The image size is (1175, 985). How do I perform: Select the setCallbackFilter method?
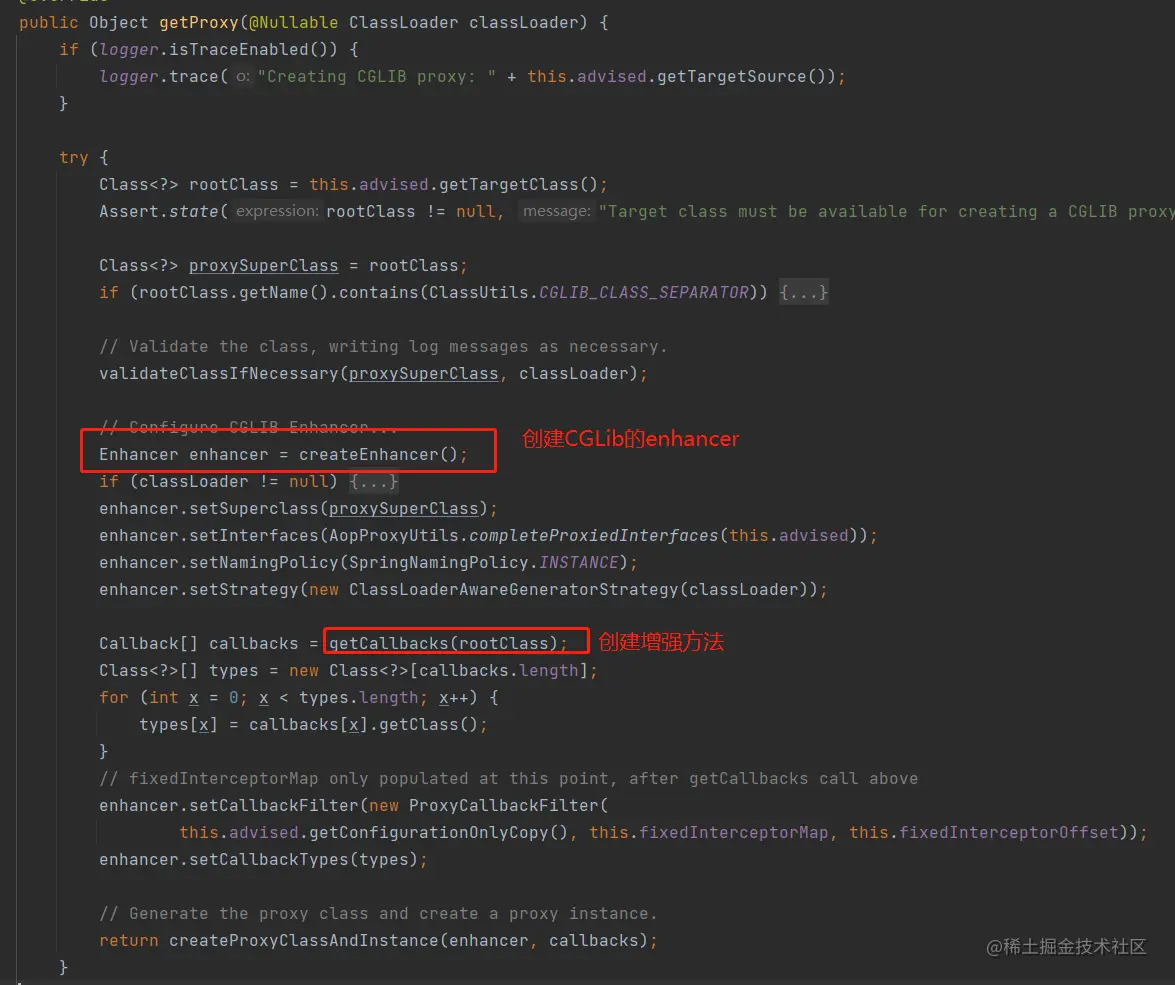point(274,805)
